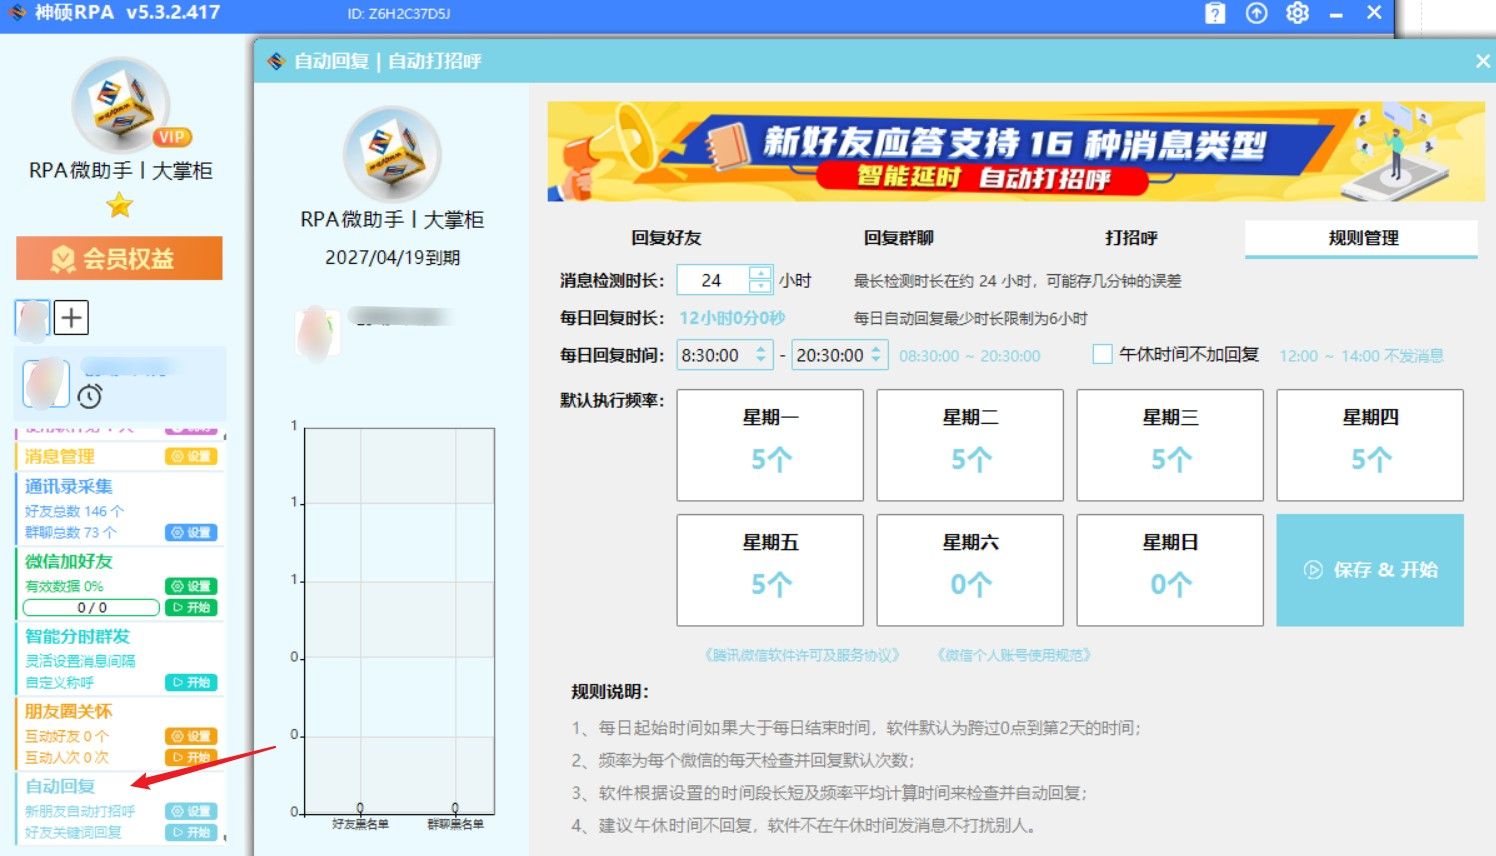This screenshot has width=1496, height=856.
Task: Click the 星期一 frequency card
Action: tap(770, 445)
